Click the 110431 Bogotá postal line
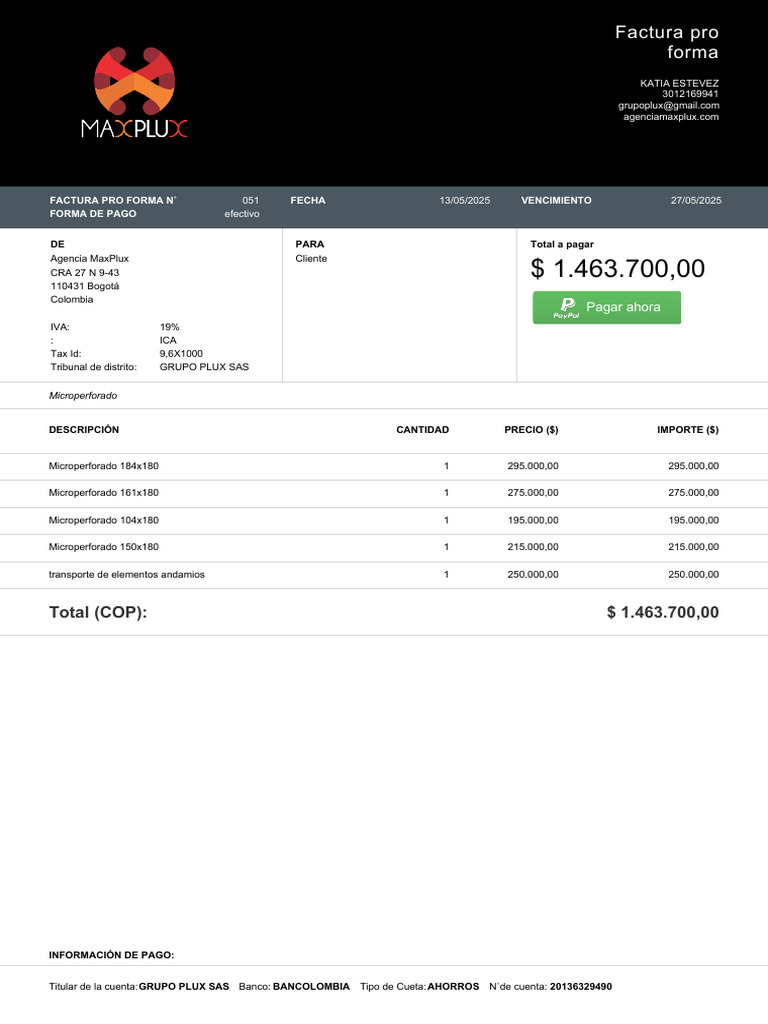This screenshot has width=768, height=1024. point(85,286)
